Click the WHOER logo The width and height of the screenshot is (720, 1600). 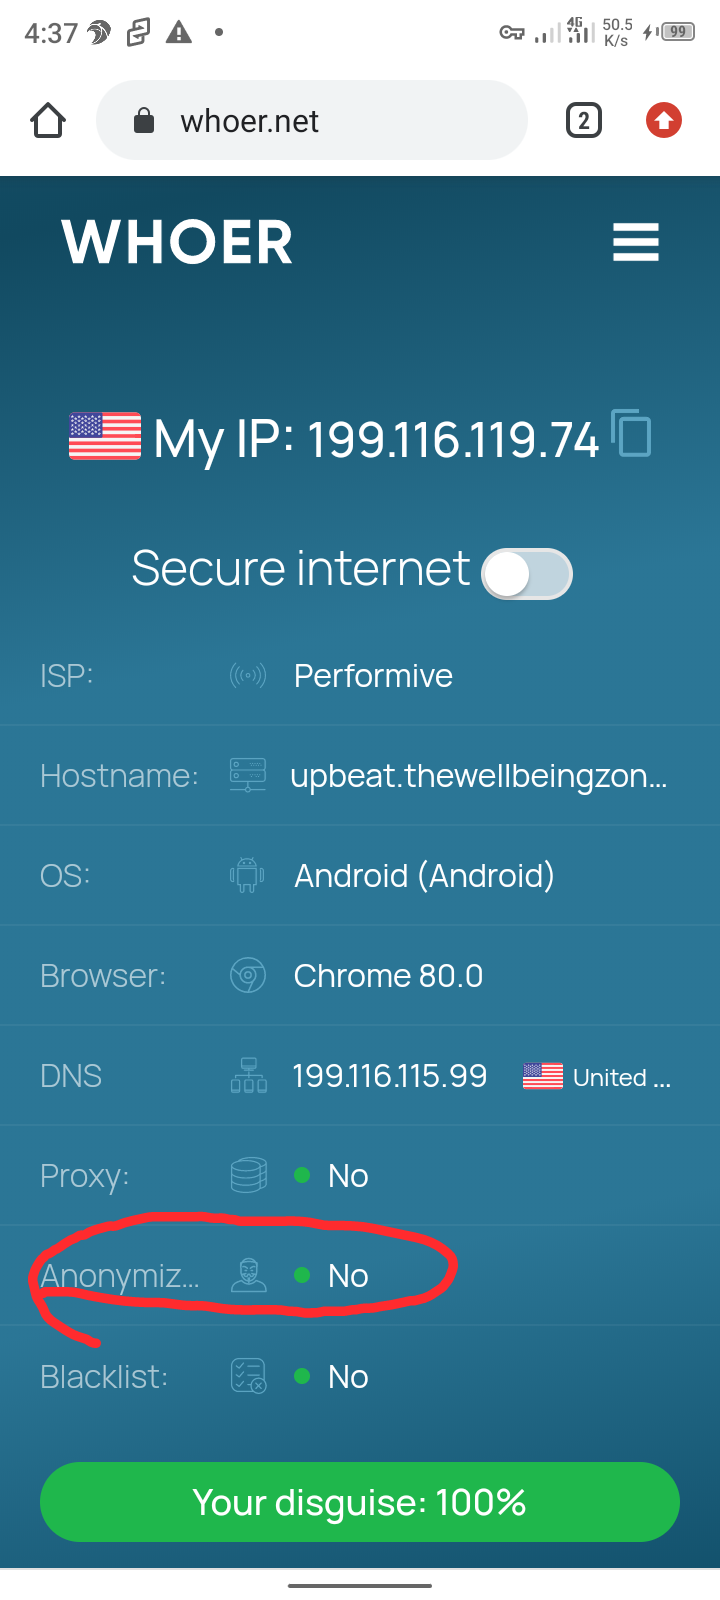click(x=177, y=243)
